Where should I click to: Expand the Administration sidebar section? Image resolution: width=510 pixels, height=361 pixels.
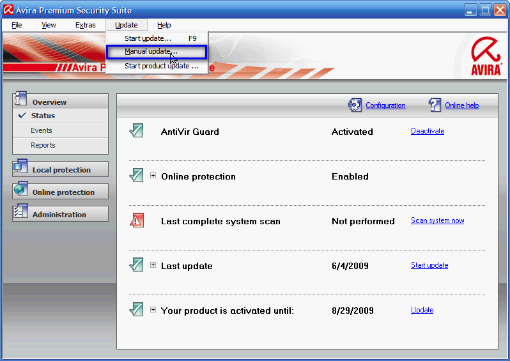(x=60, y=214)
